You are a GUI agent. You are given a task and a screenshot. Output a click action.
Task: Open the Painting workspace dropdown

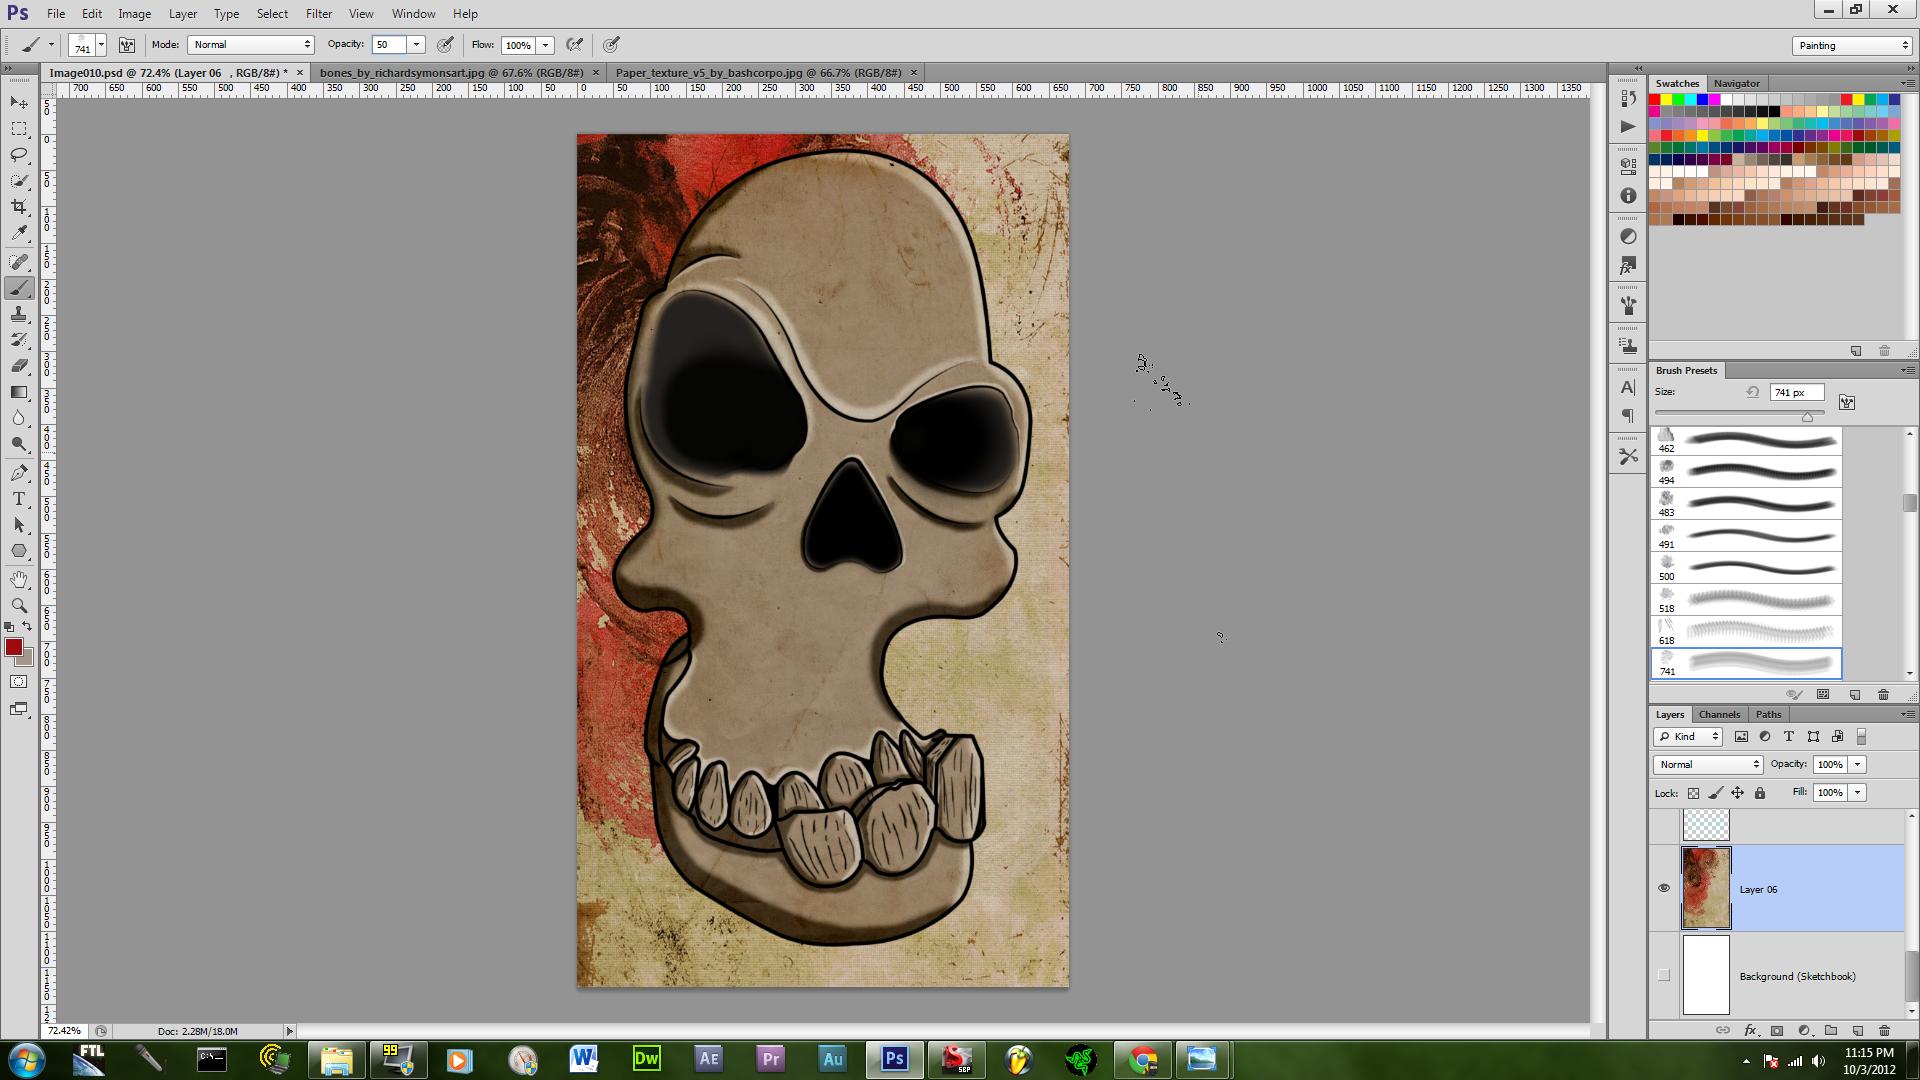[x=1852, y=46]
